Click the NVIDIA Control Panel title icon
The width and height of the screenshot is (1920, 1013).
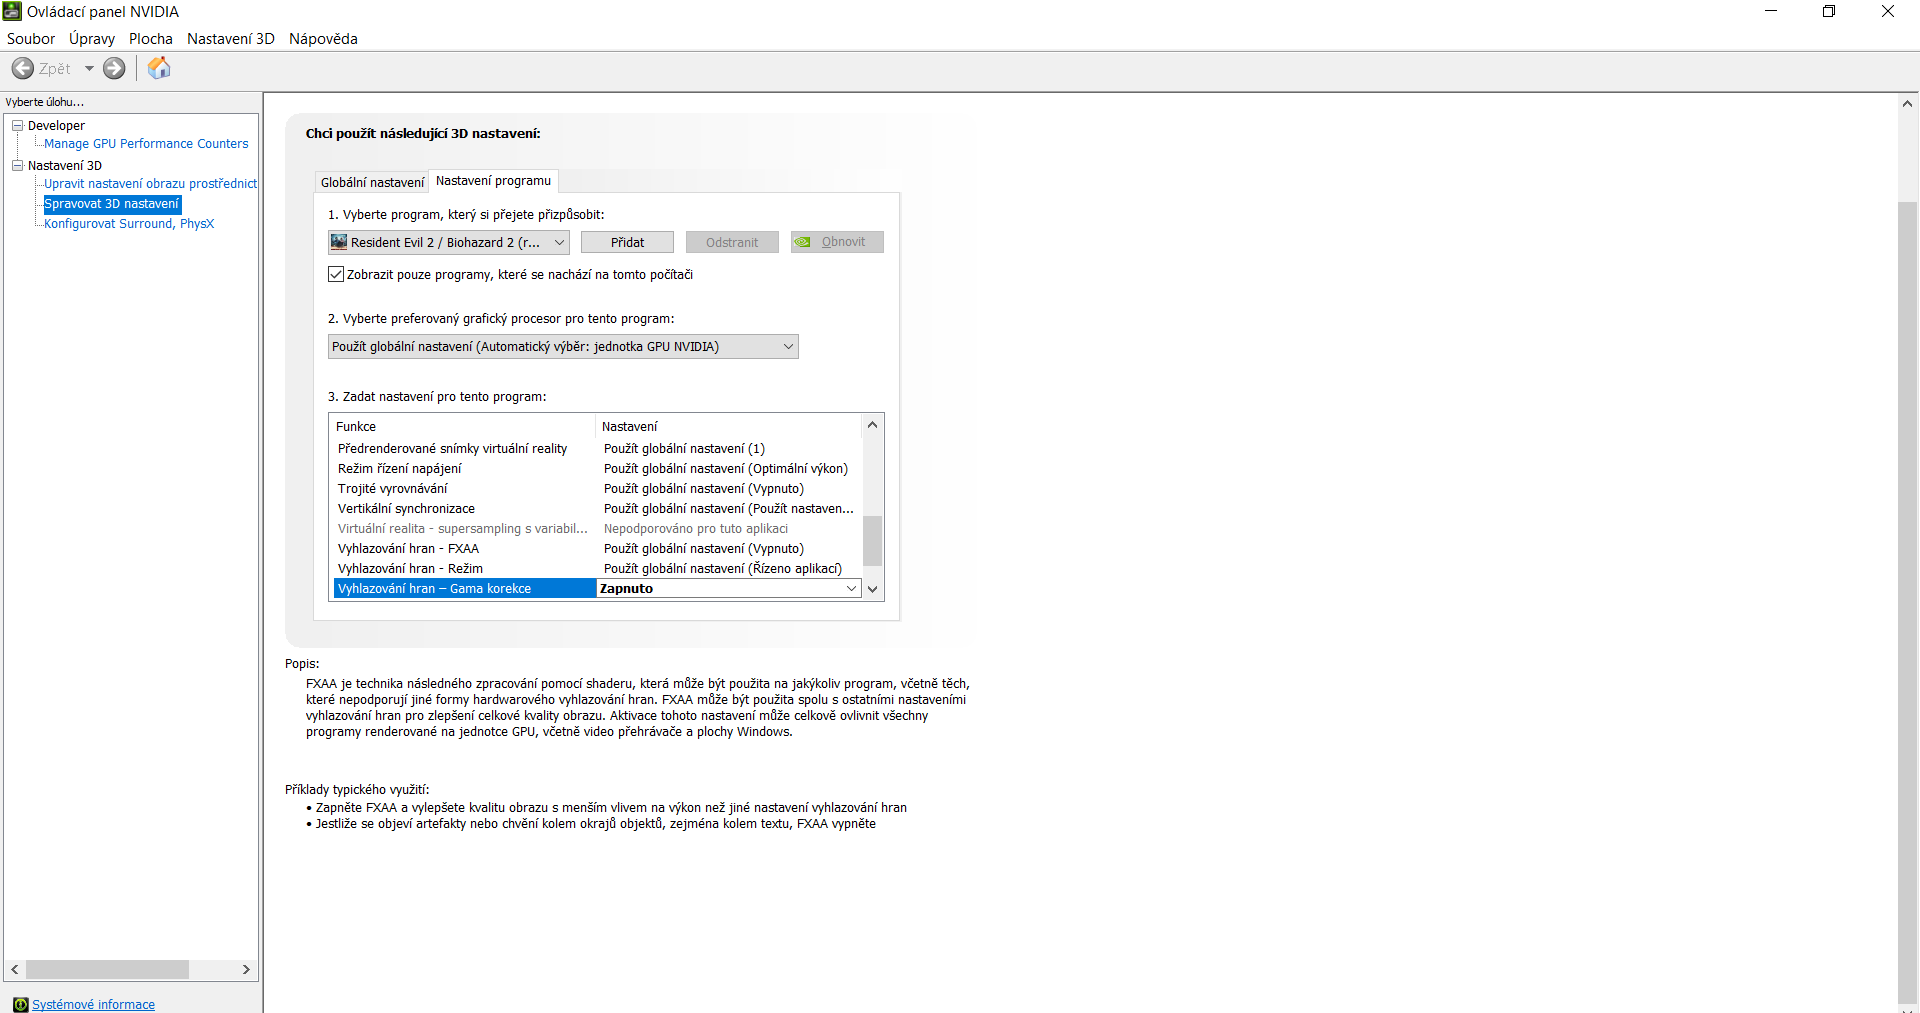click(x=12, y=11)
